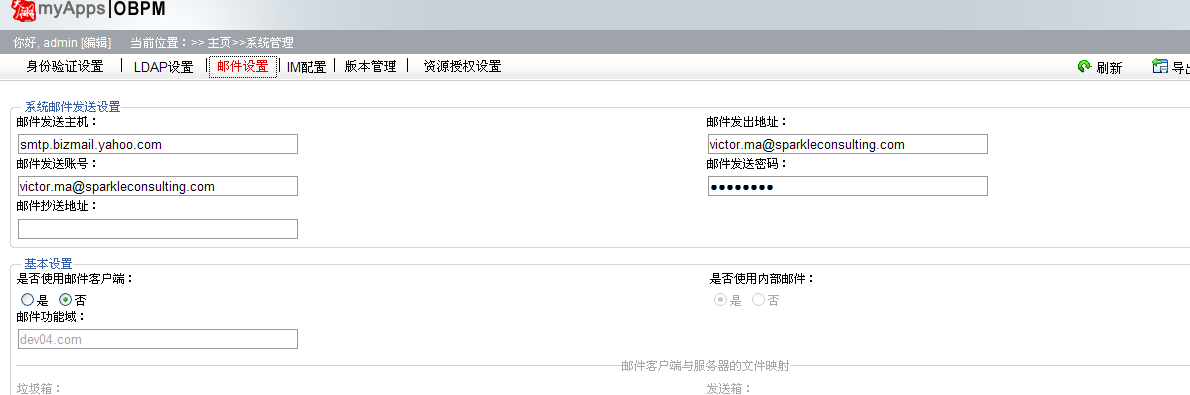The image size is (1190, 395).
Task: Click the 系统管理 breadcrumb text
Action: [269, 43]
